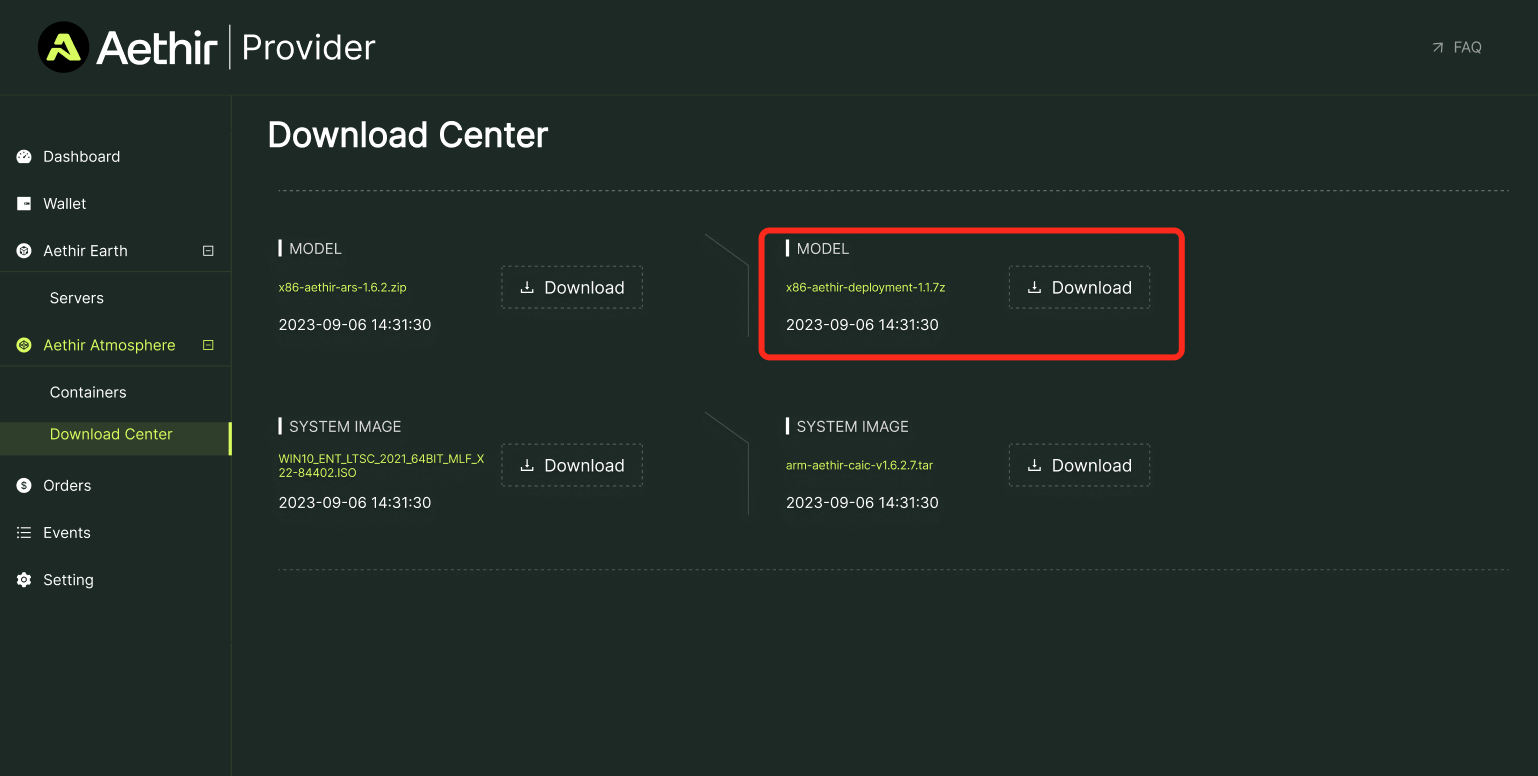This screenshot has width=1538, height=776.
Task: Download arm-aethir-caic-v1.6.2.7.tar image
Action: (x=1079, y=465)
